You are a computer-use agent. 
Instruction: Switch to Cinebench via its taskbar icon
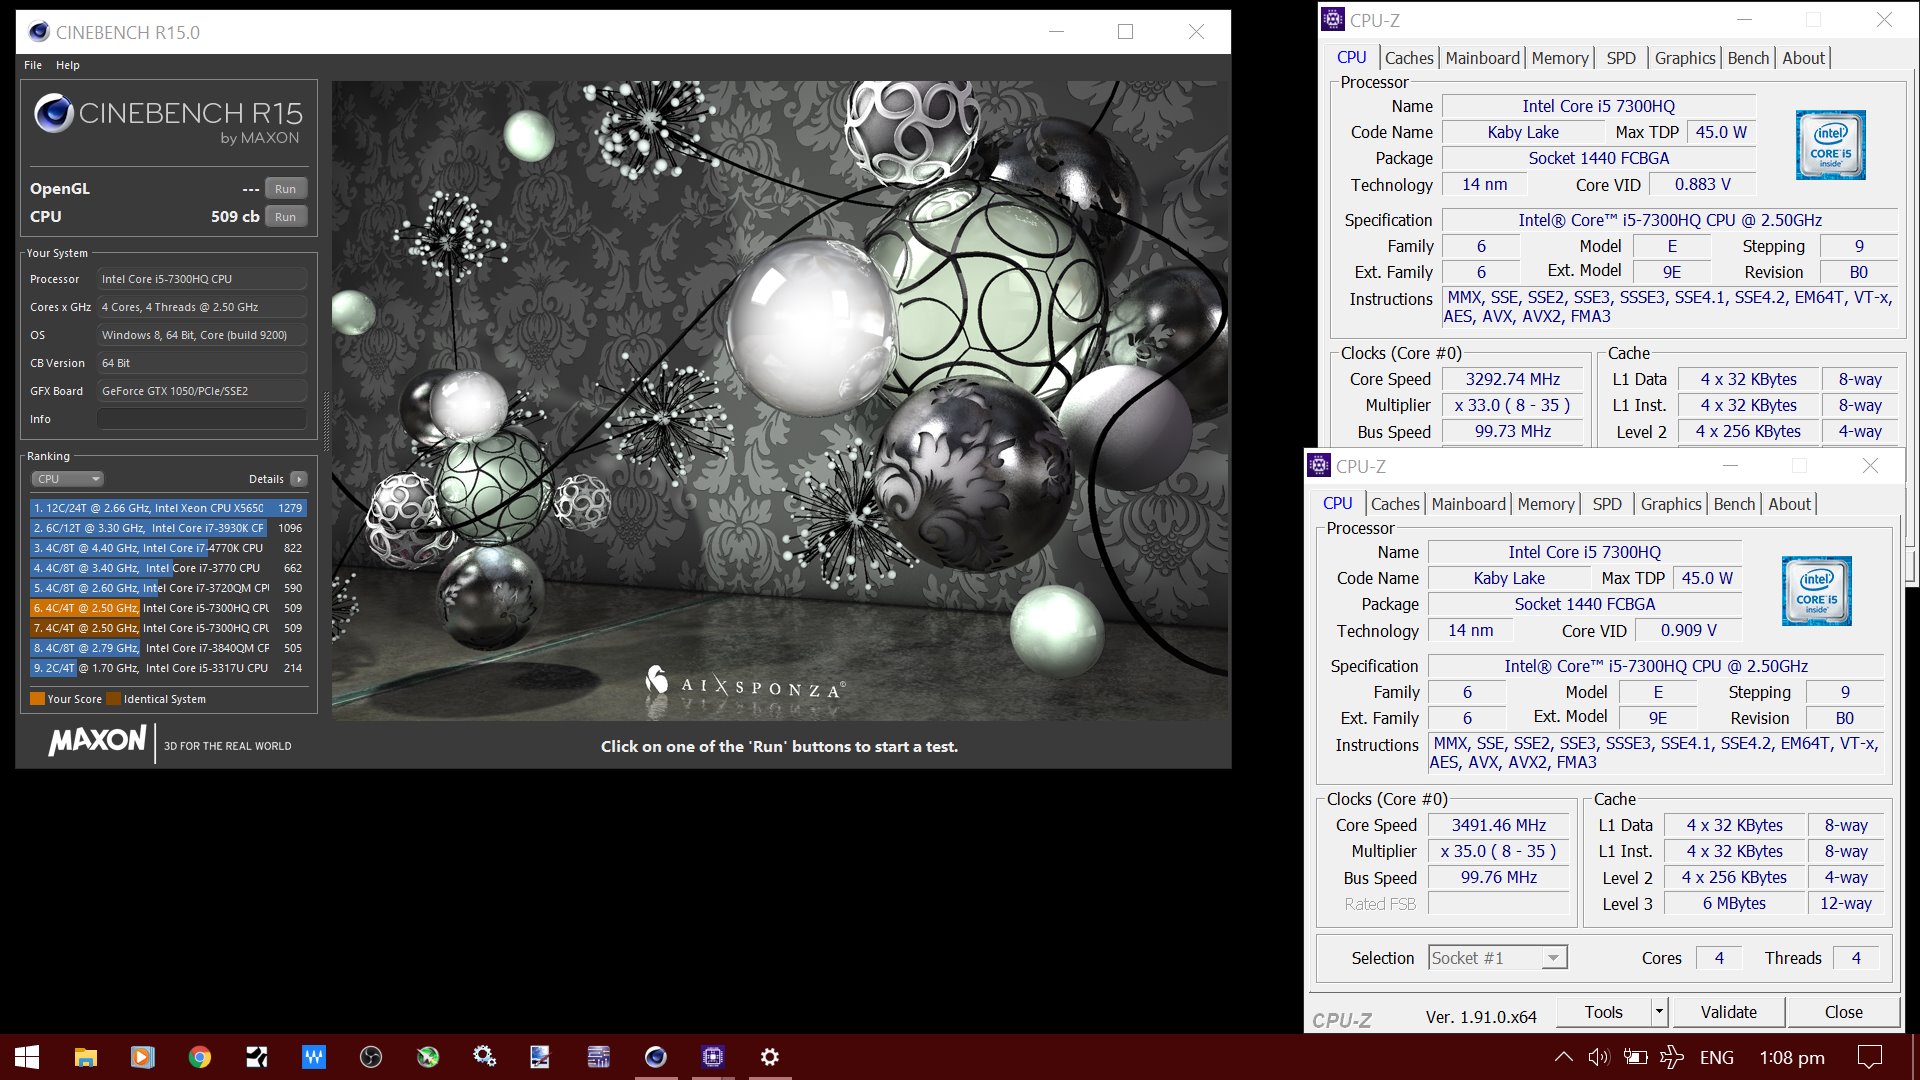tap(656, 1057)
